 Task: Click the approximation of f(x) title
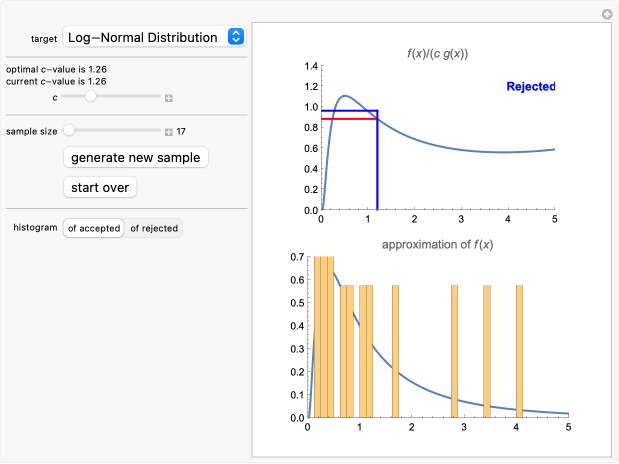[438, 244]
